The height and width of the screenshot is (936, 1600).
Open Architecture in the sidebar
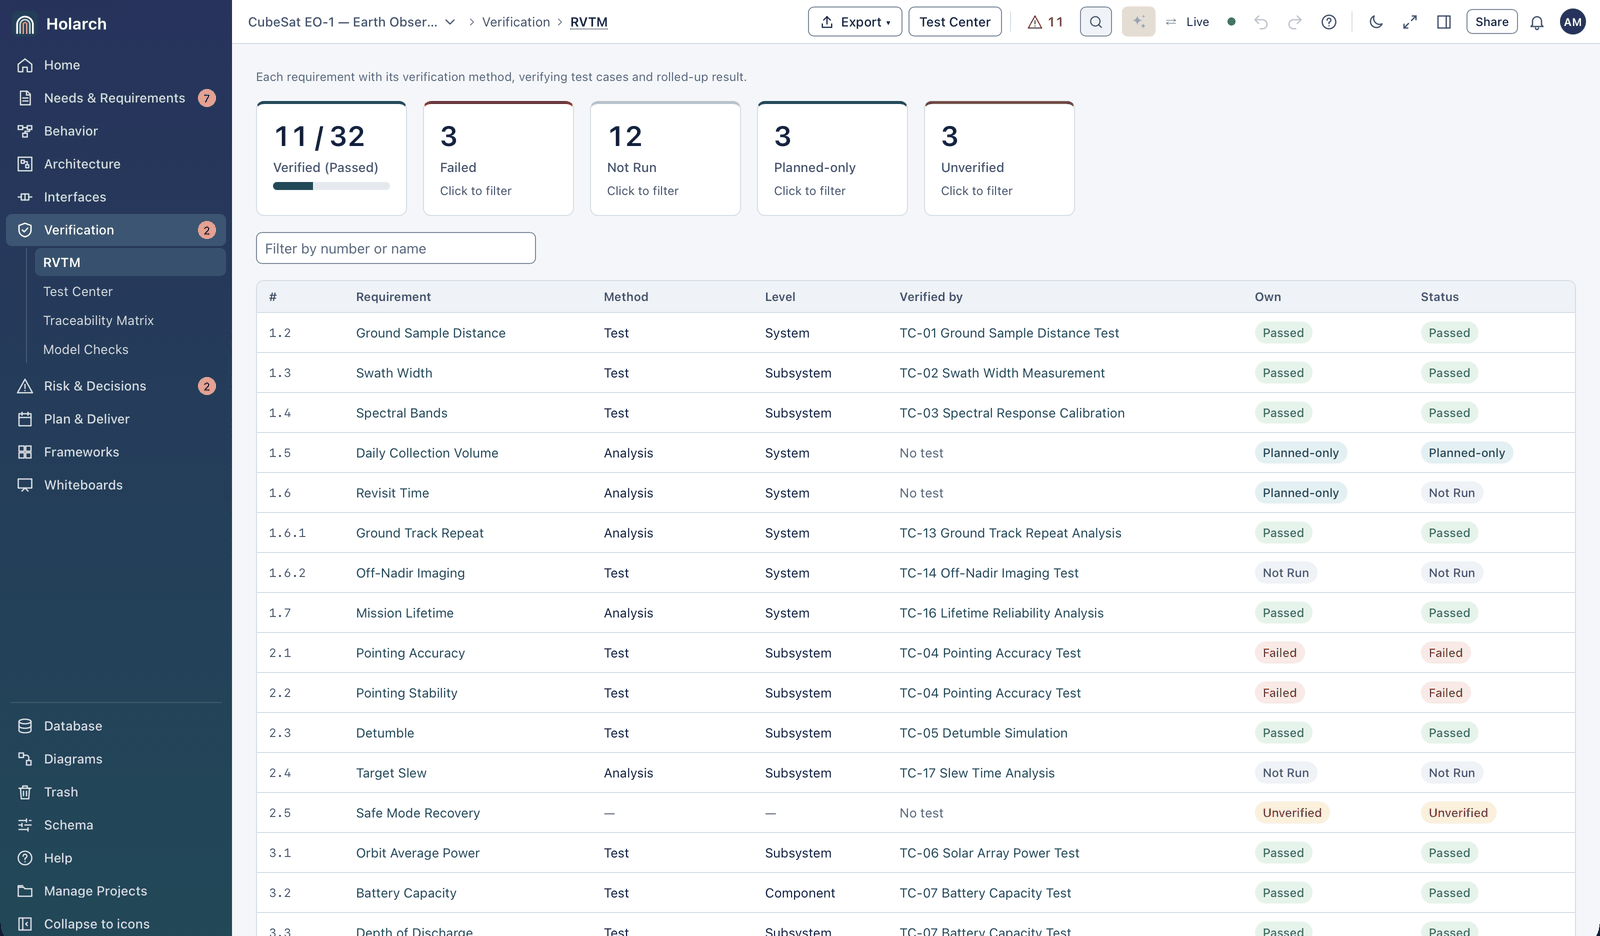[116, 164]
